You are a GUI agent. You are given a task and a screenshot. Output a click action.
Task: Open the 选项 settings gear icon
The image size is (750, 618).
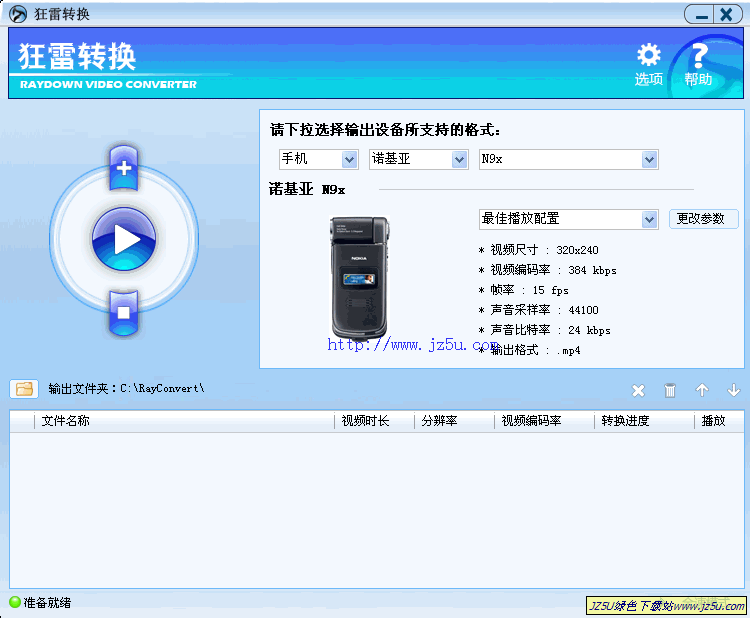649,64
